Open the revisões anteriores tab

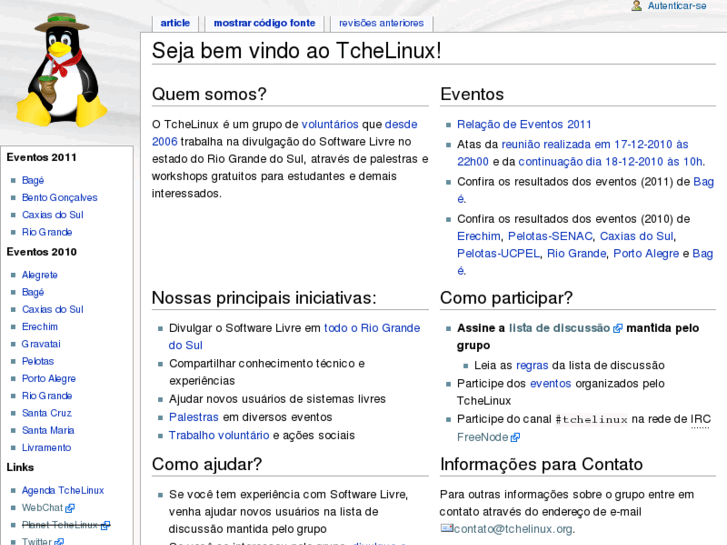click(x=381, y=23)
